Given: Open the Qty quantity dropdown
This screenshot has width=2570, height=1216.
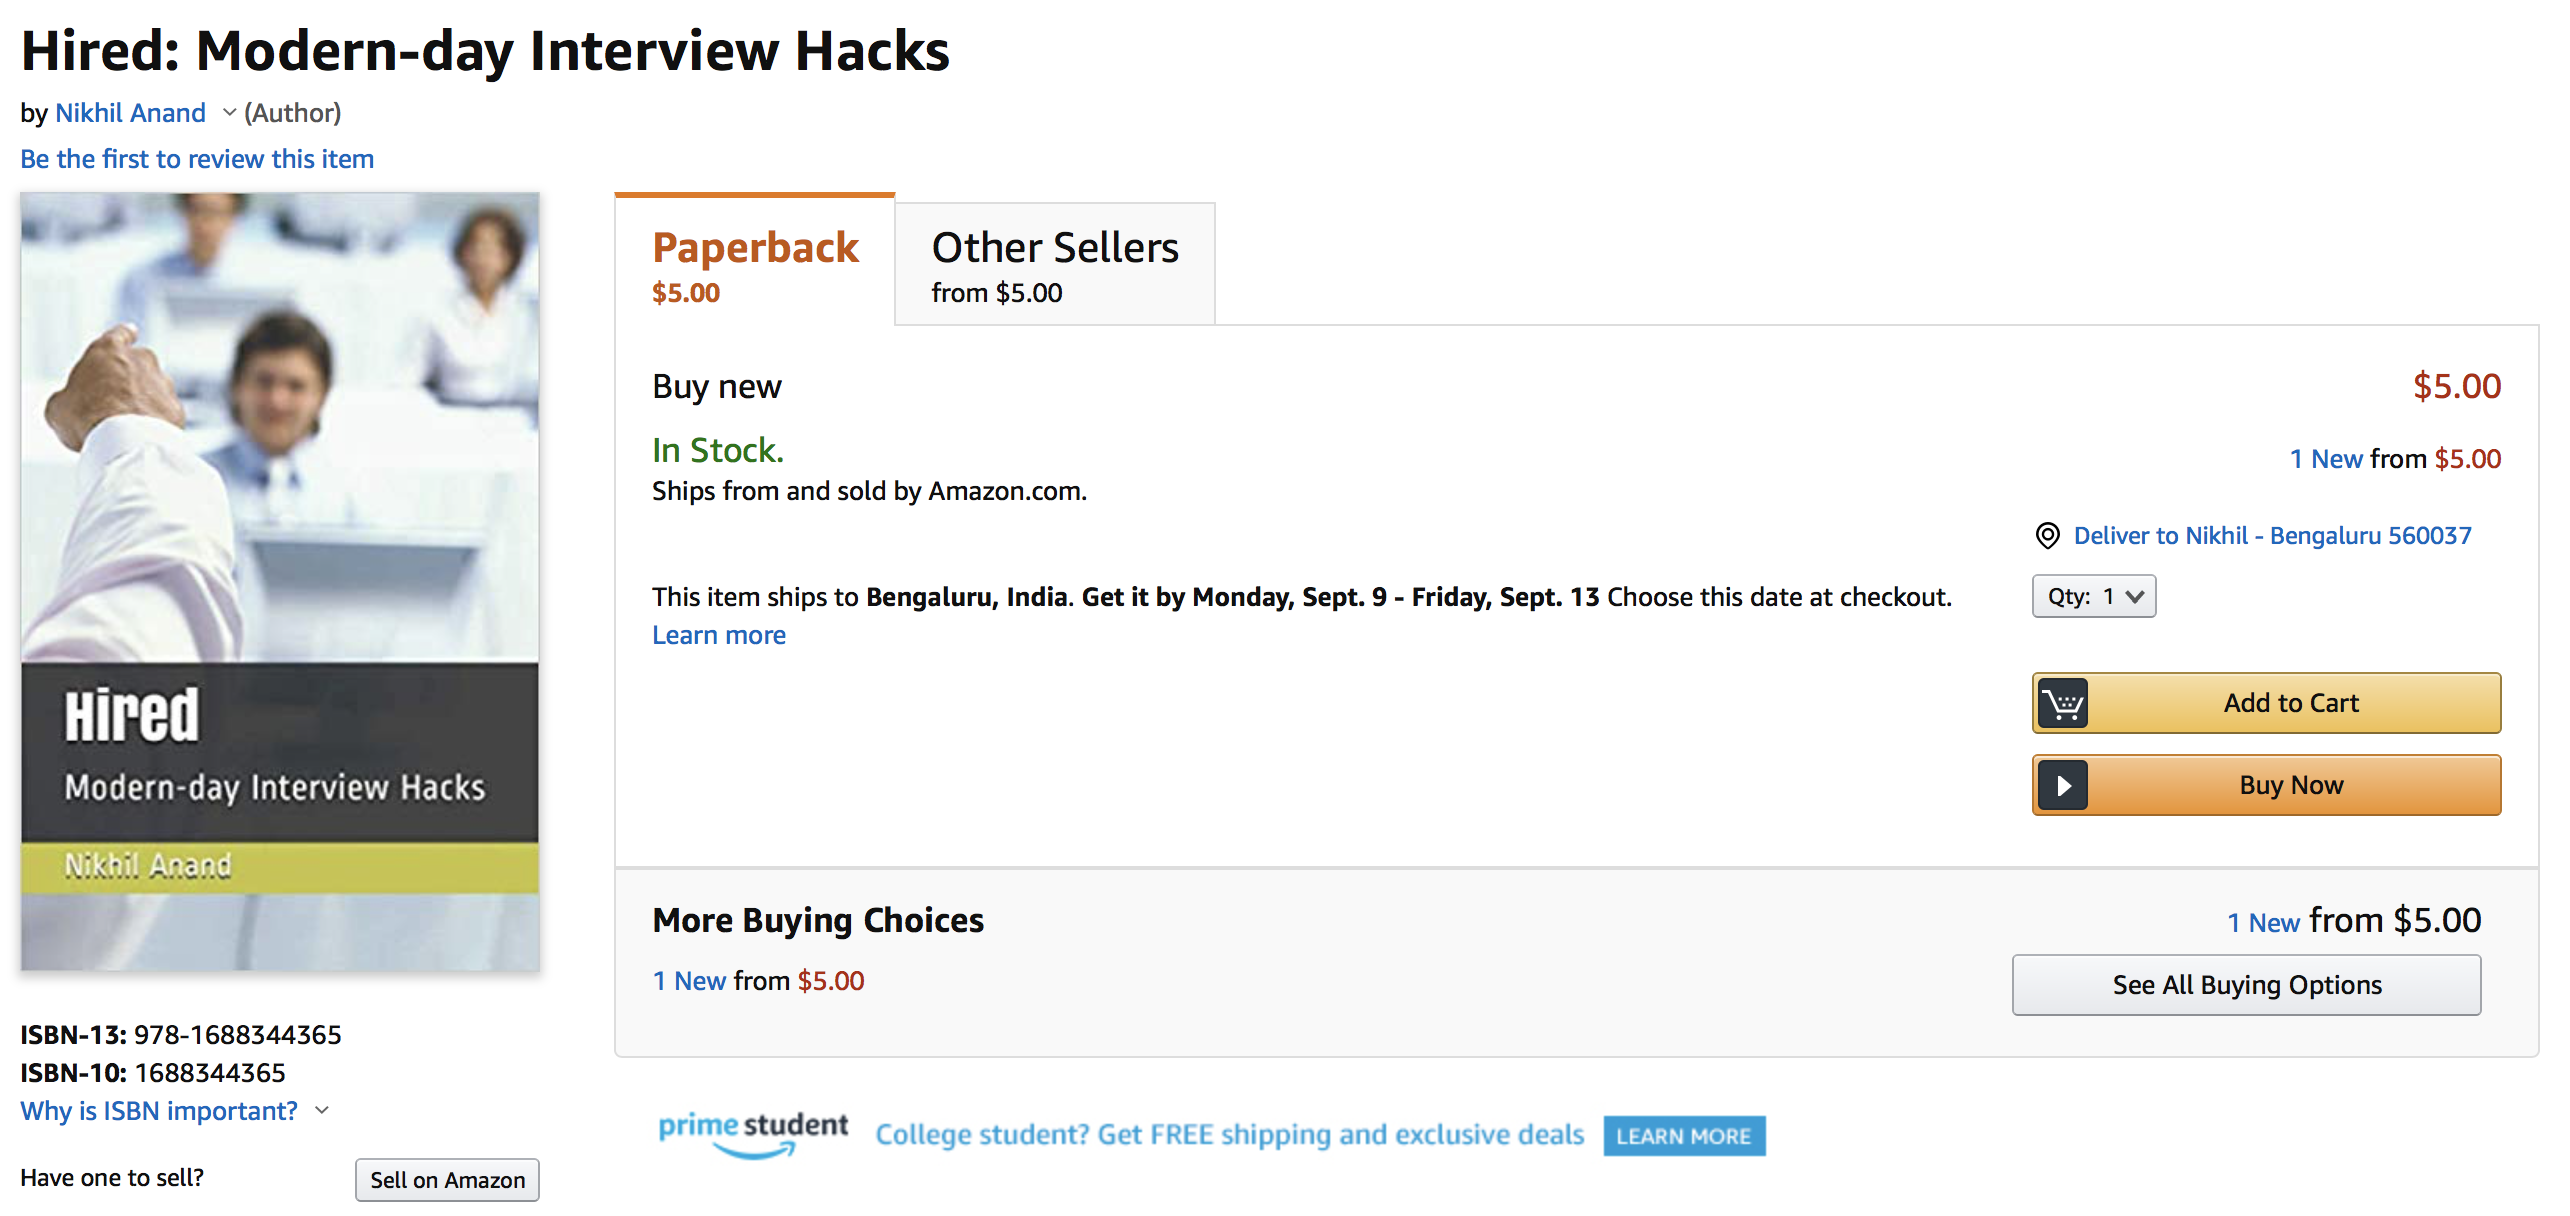Looking at the screenshot, I should 2093,597.
